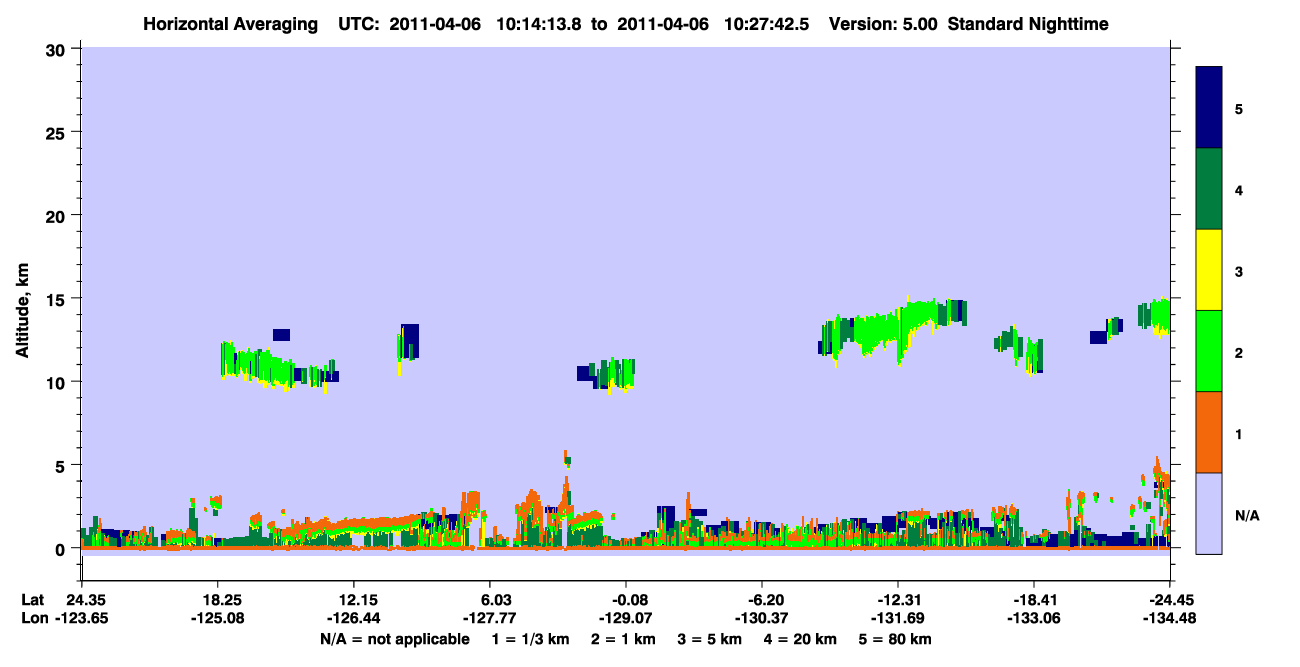Click the latitude value -24.45

pos(1169,600)
